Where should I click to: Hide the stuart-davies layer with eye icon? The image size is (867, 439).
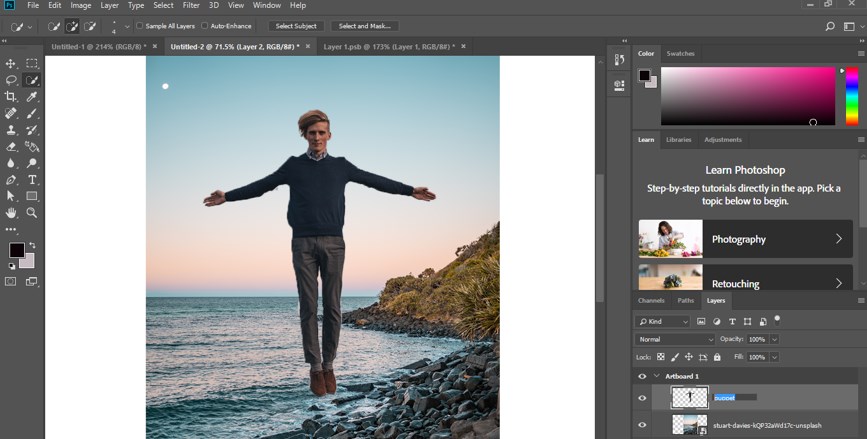coord(642,425)
